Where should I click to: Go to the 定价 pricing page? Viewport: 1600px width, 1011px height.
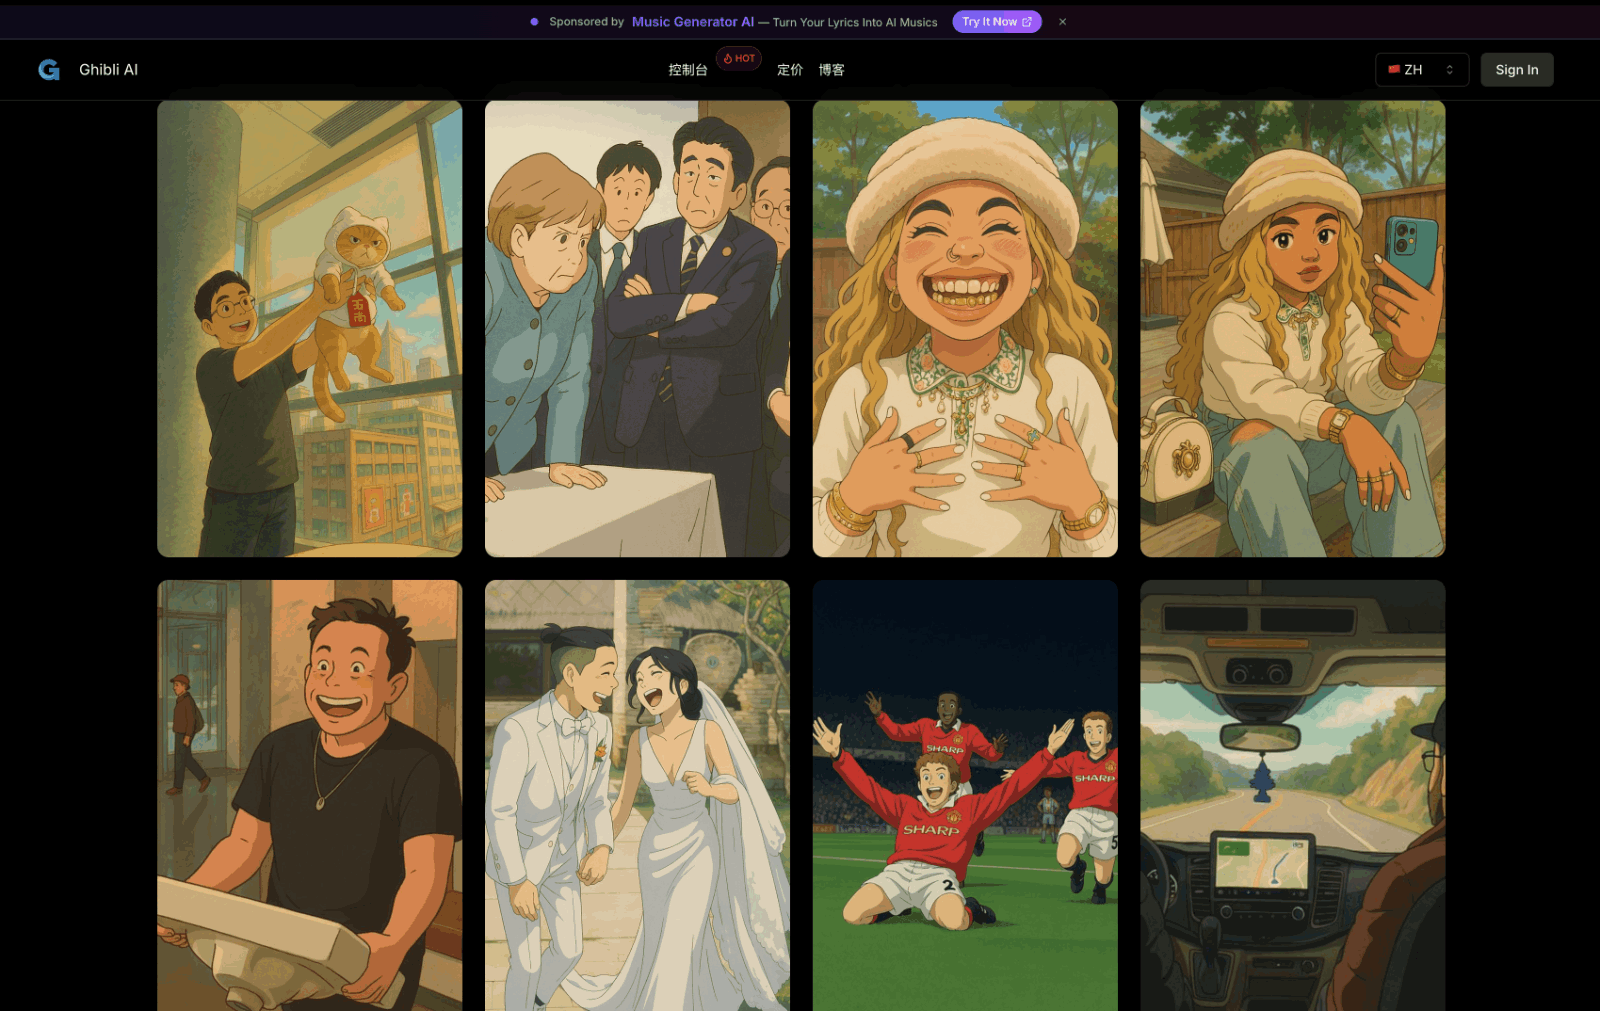790,70
